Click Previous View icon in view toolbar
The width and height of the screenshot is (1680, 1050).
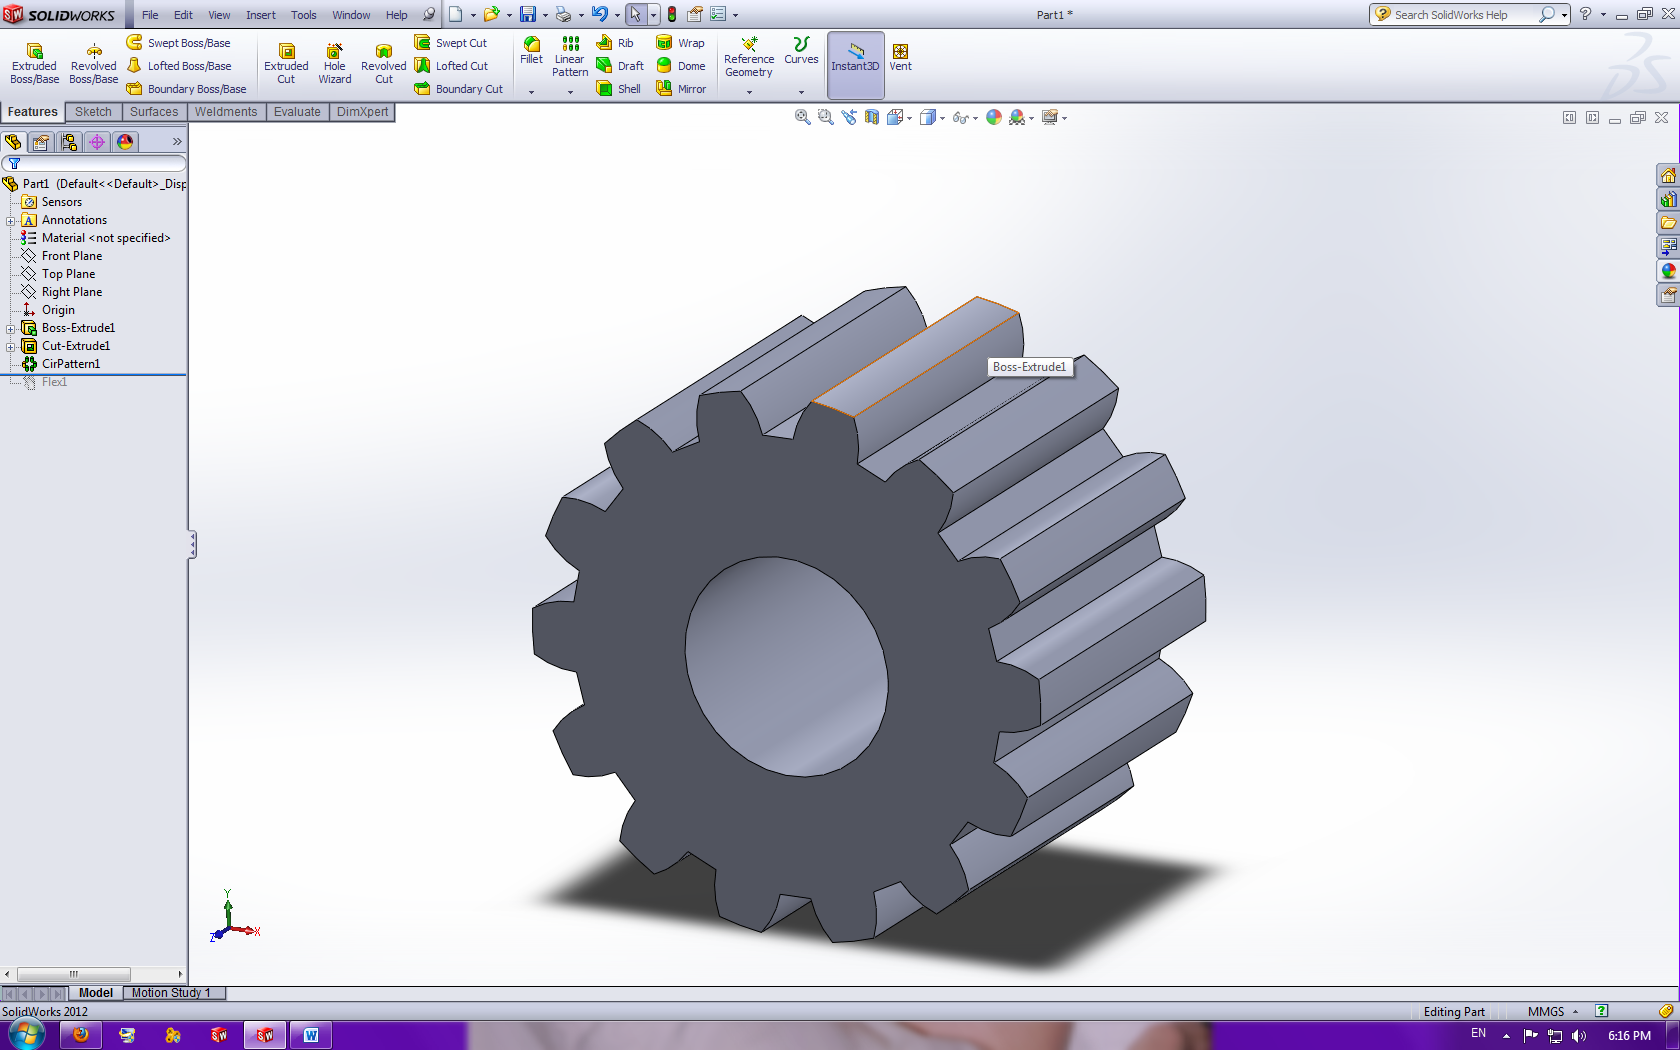(x=849, y=118)
